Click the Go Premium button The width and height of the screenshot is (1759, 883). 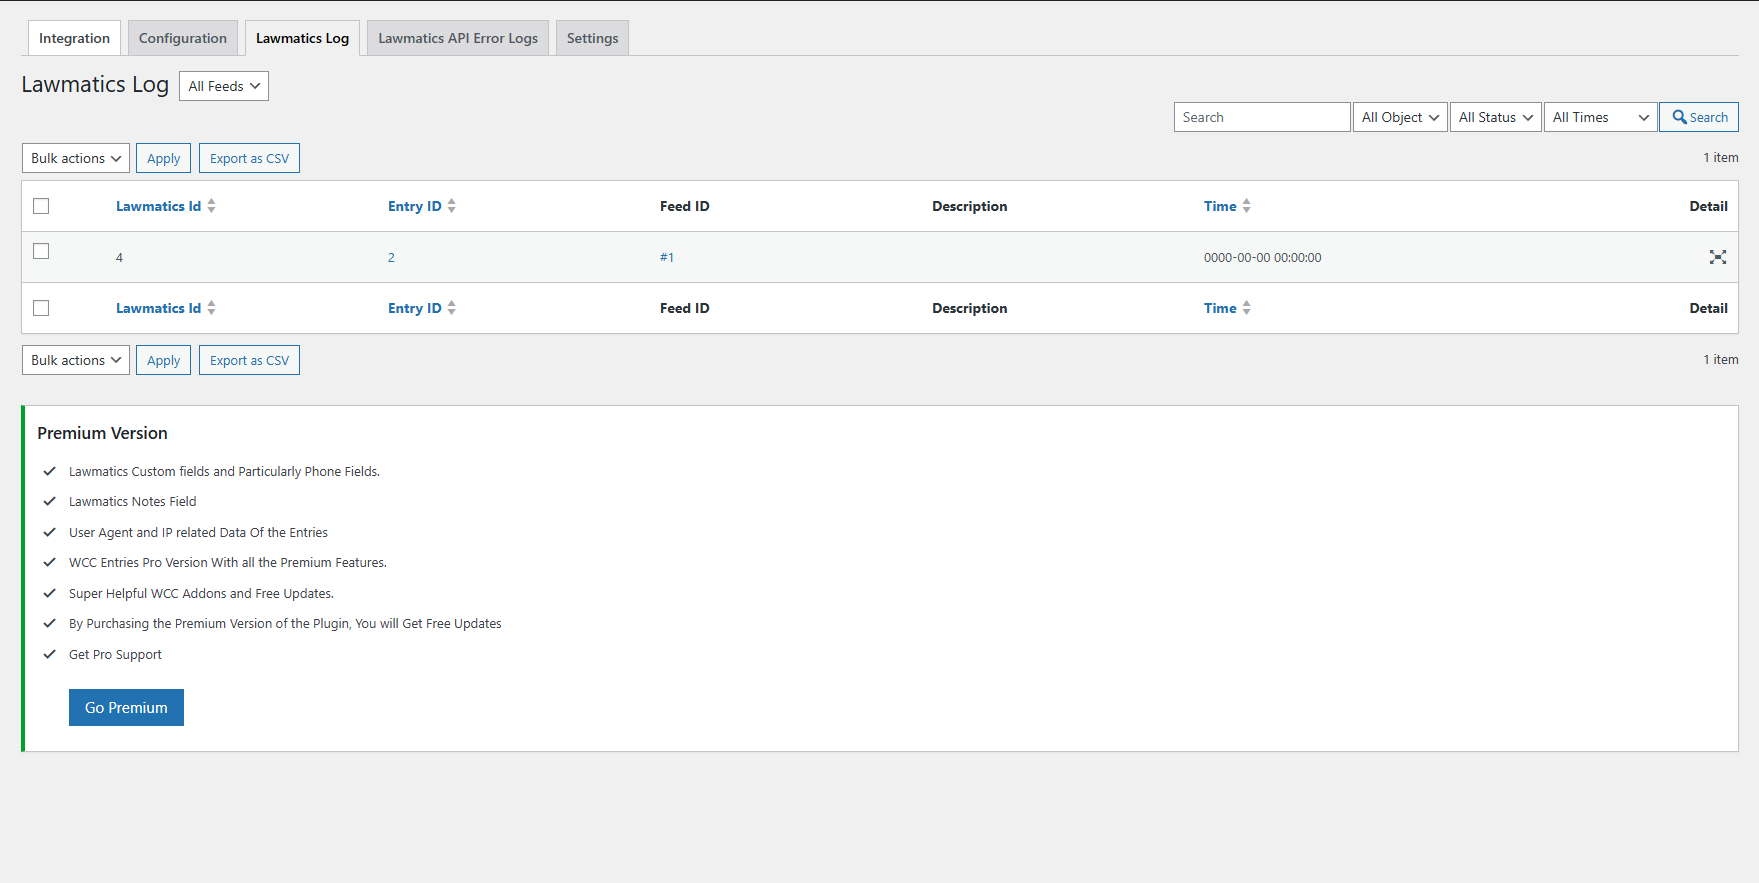pos(126,707)
